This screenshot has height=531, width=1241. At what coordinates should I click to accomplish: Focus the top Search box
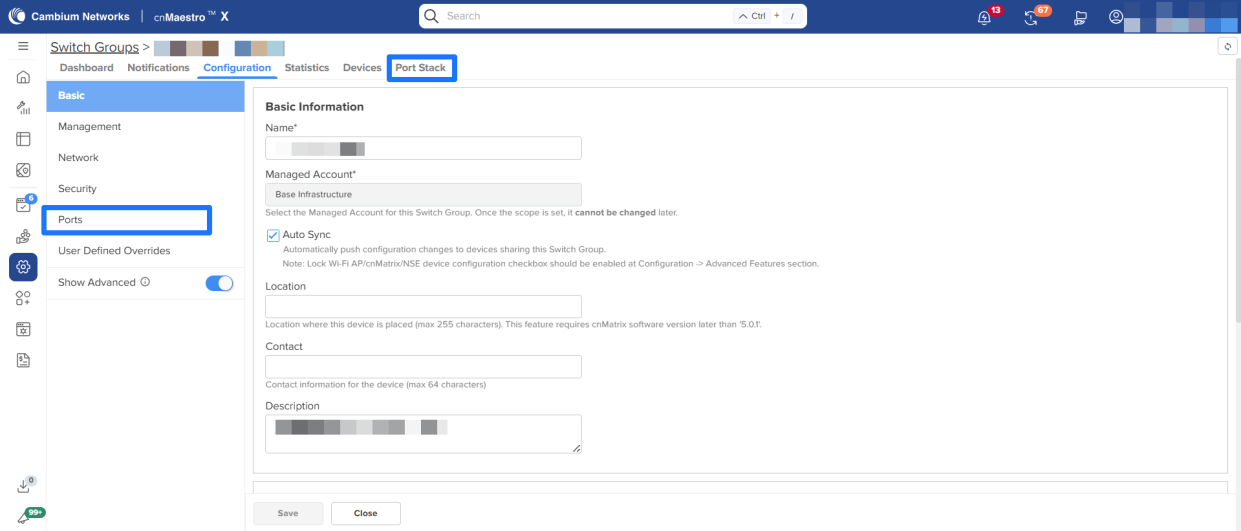tap(580, 16)
